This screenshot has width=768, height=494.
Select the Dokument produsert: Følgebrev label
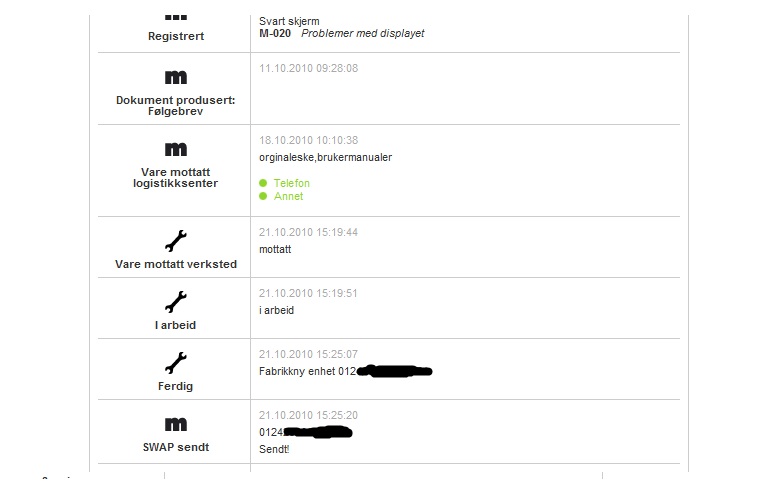click(176, 106)
